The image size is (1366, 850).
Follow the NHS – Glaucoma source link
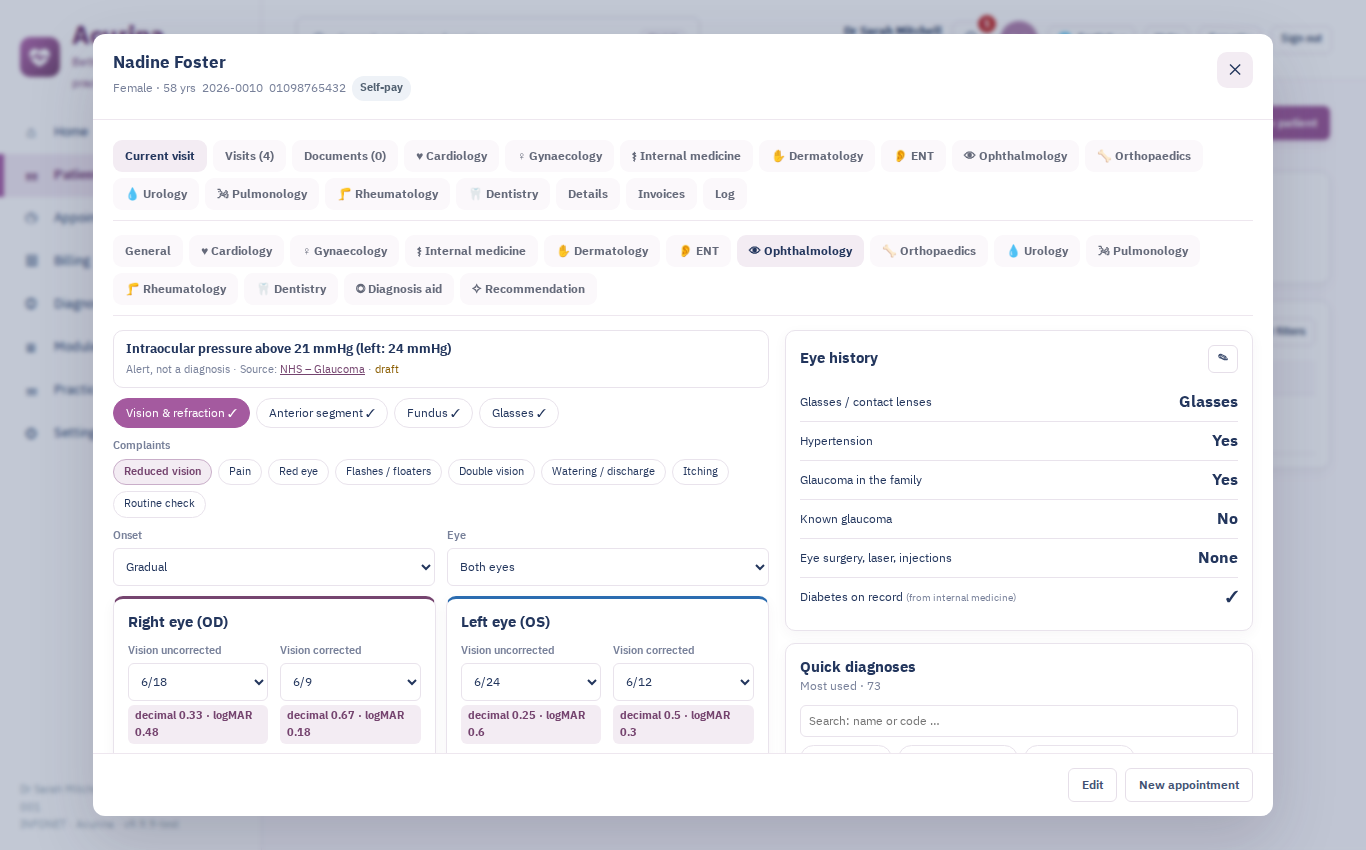tap(322, 369)
